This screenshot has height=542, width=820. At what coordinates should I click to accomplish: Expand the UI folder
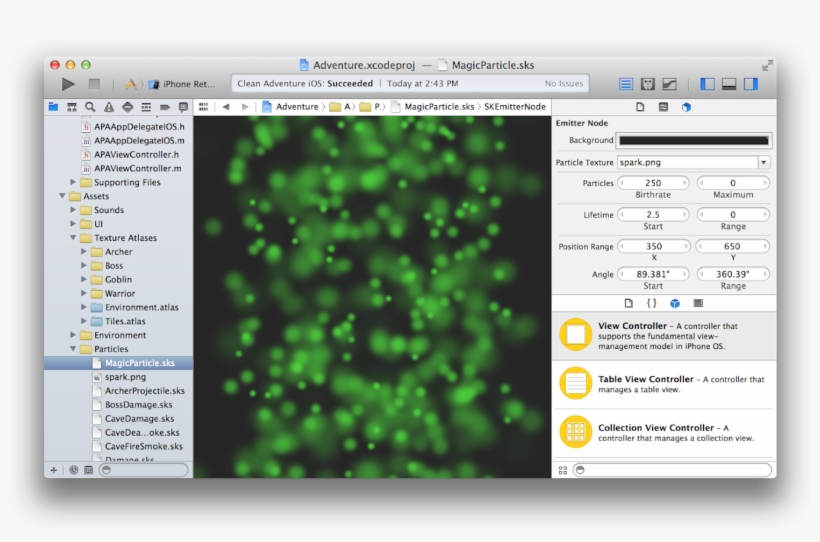point(73,224)
